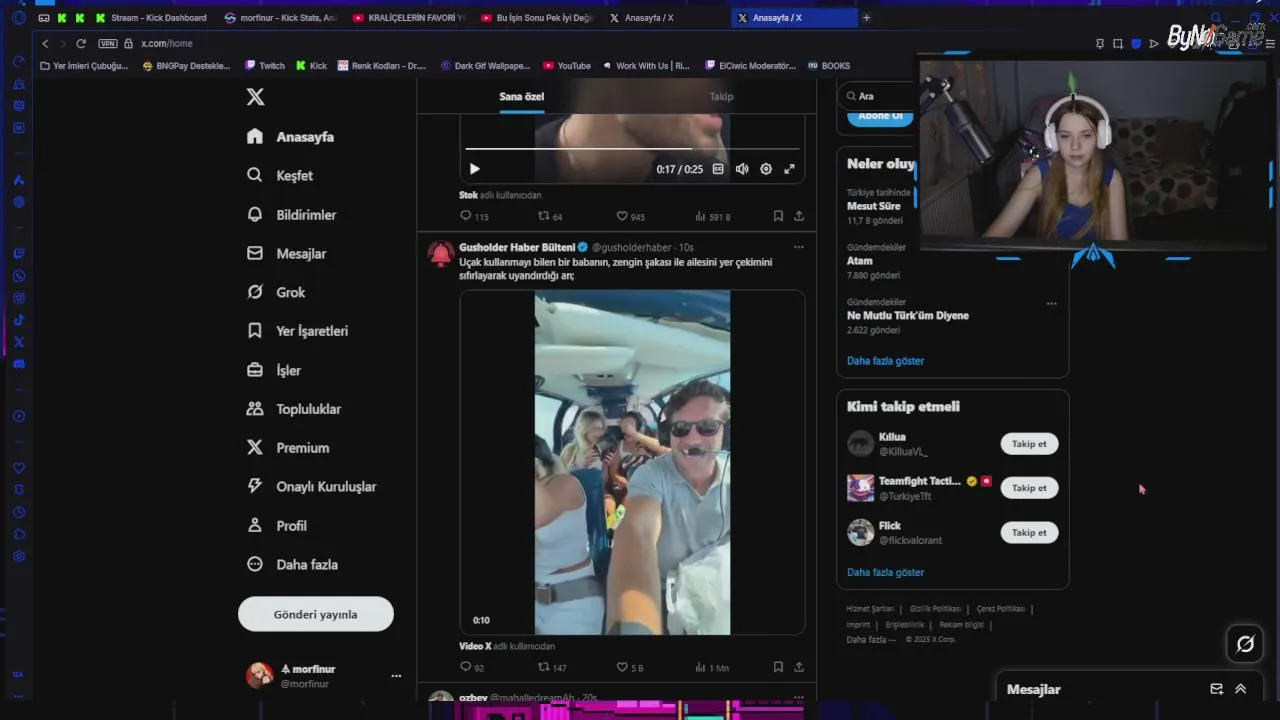Open Bildirimler notifications
Screen dimensions: 1280x720
(291, 215)
